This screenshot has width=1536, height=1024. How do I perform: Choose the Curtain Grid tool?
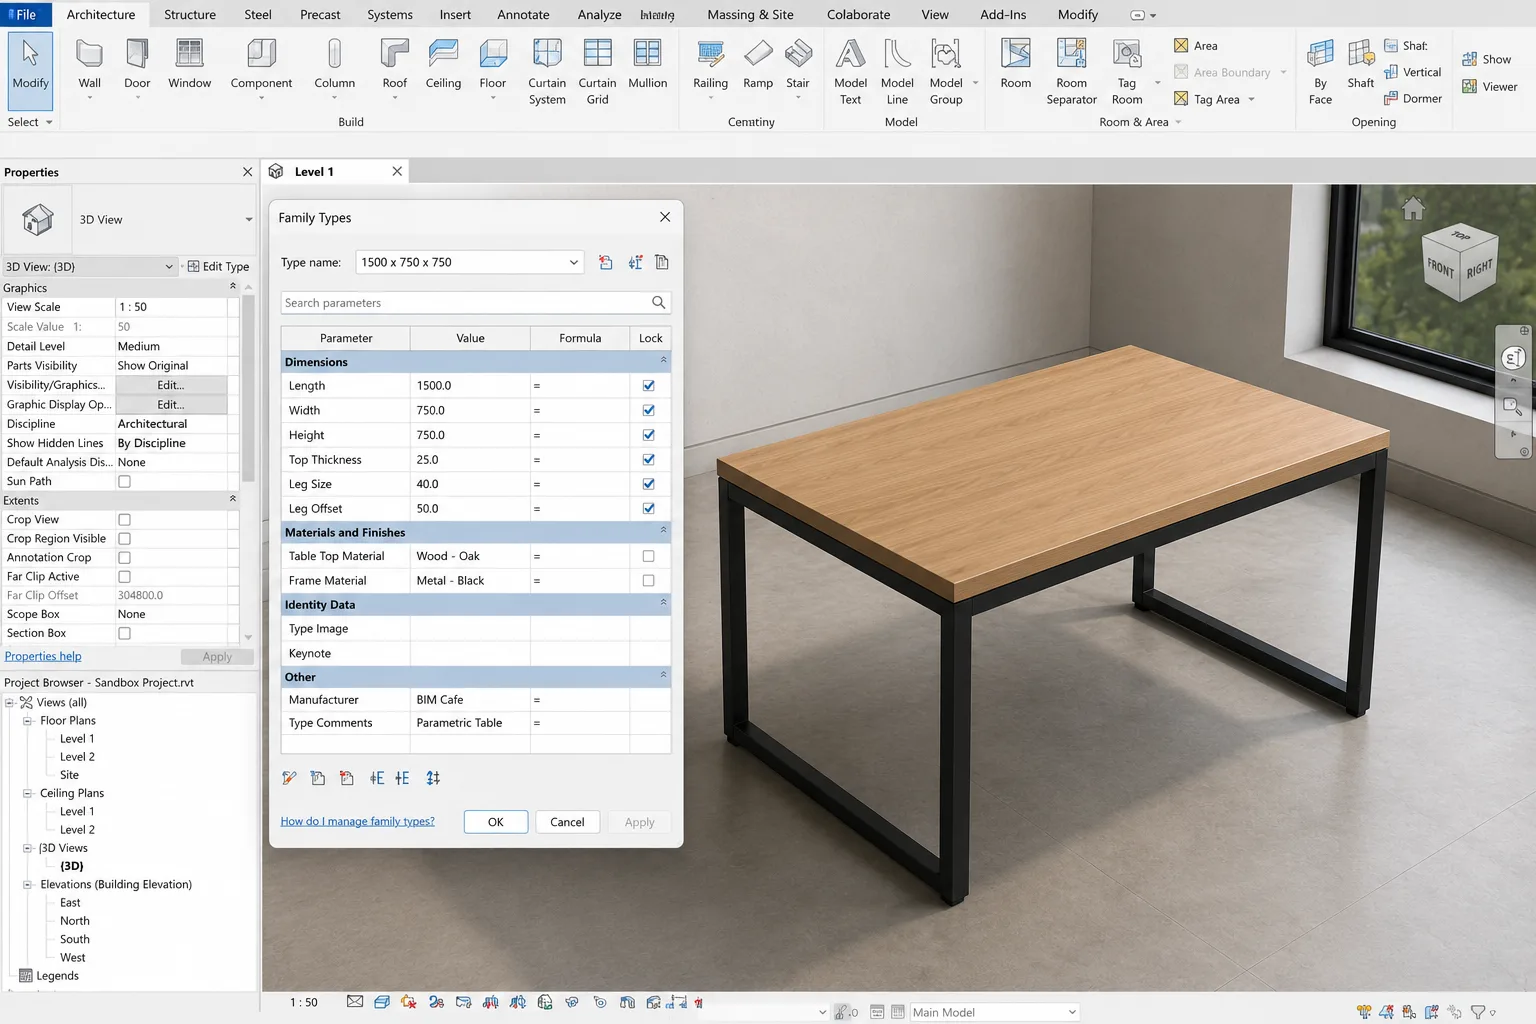(597, 71)
